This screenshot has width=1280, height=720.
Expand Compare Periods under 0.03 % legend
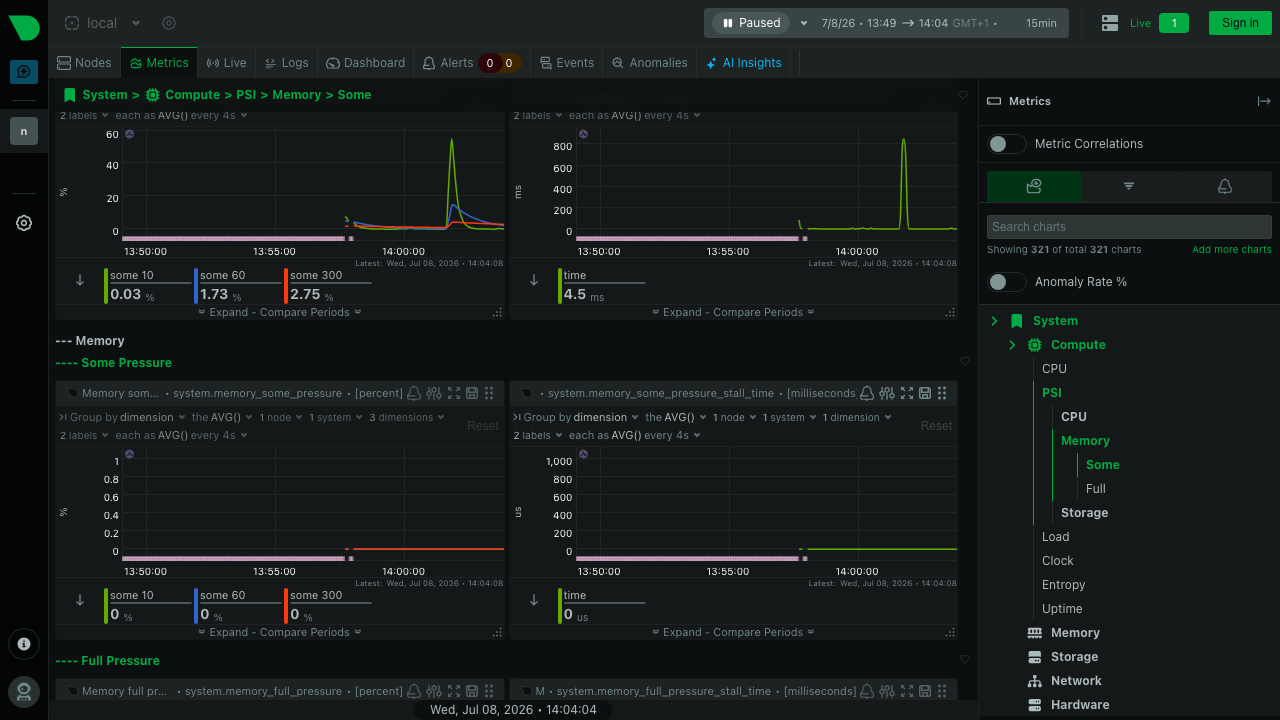pyautogui.click(x=280, y=312)
